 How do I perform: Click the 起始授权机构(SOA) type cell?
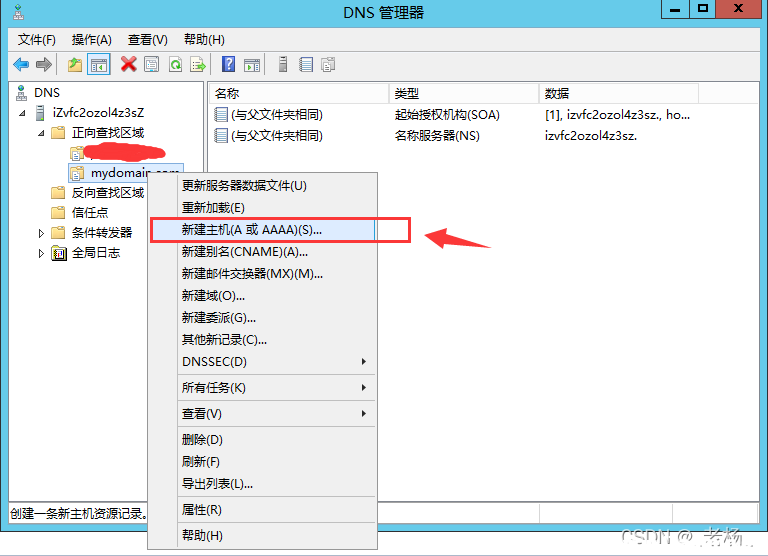(447, 115)
